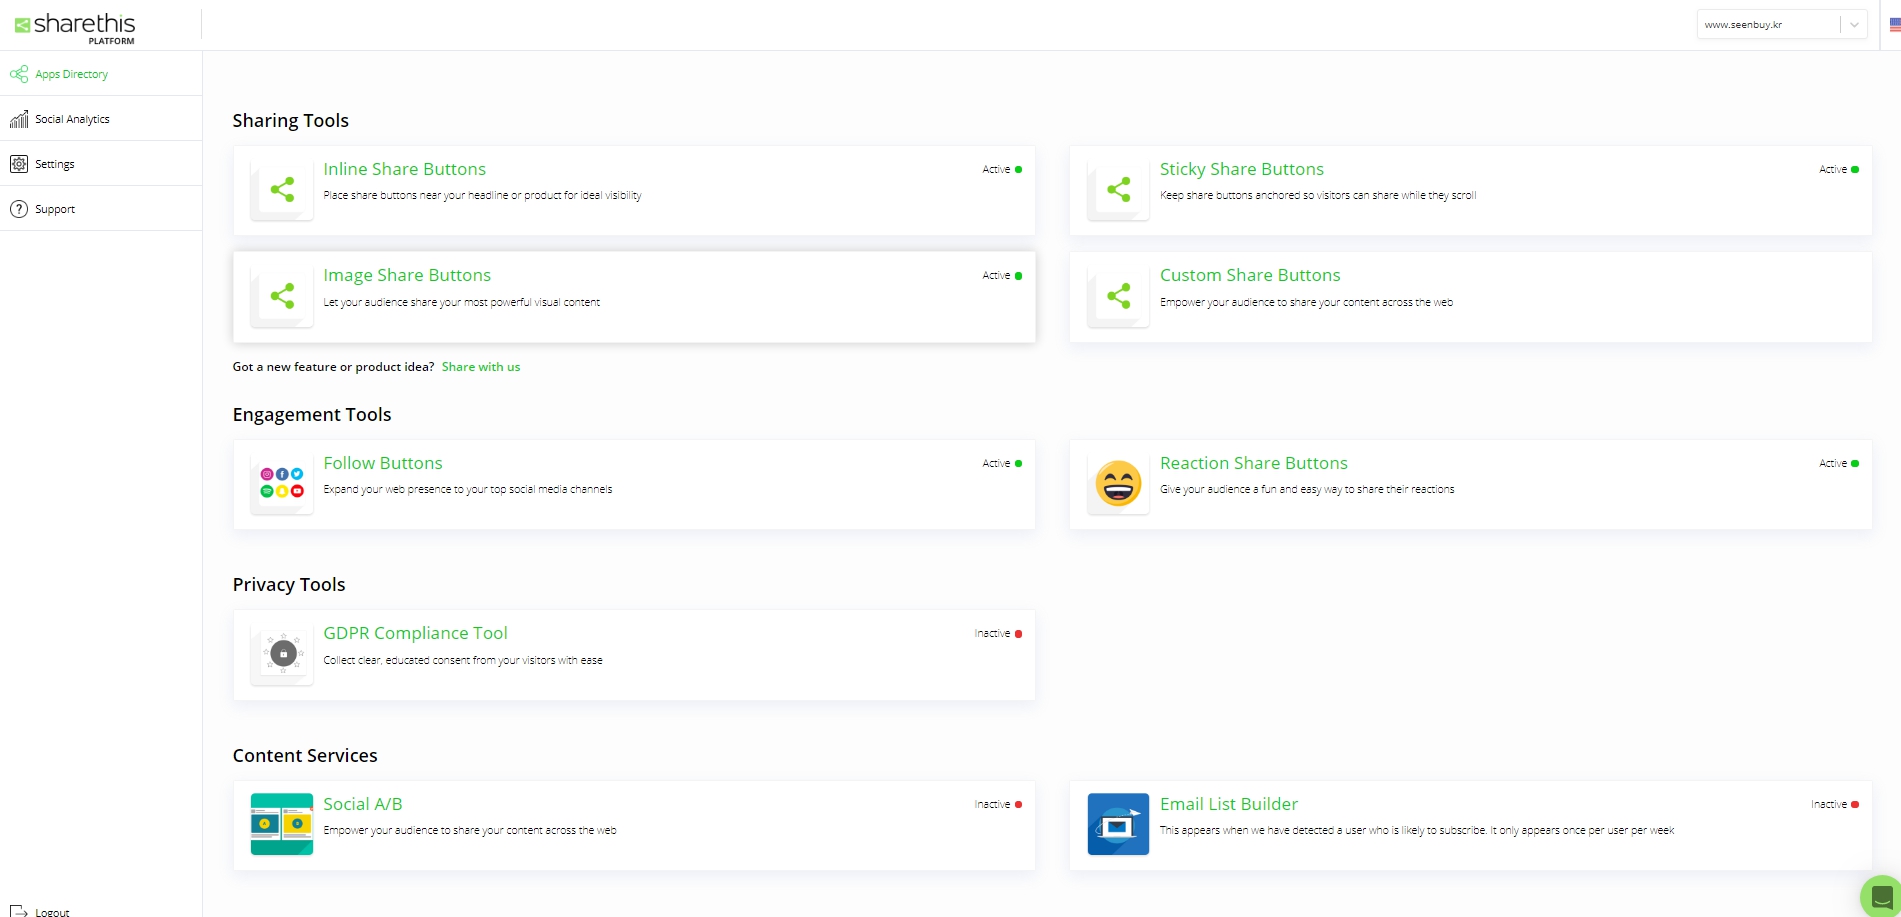The height and width of the screenshot is (917, 1901).
Task: Click the Email List Builder icon
Action: tap(1118, 824)
